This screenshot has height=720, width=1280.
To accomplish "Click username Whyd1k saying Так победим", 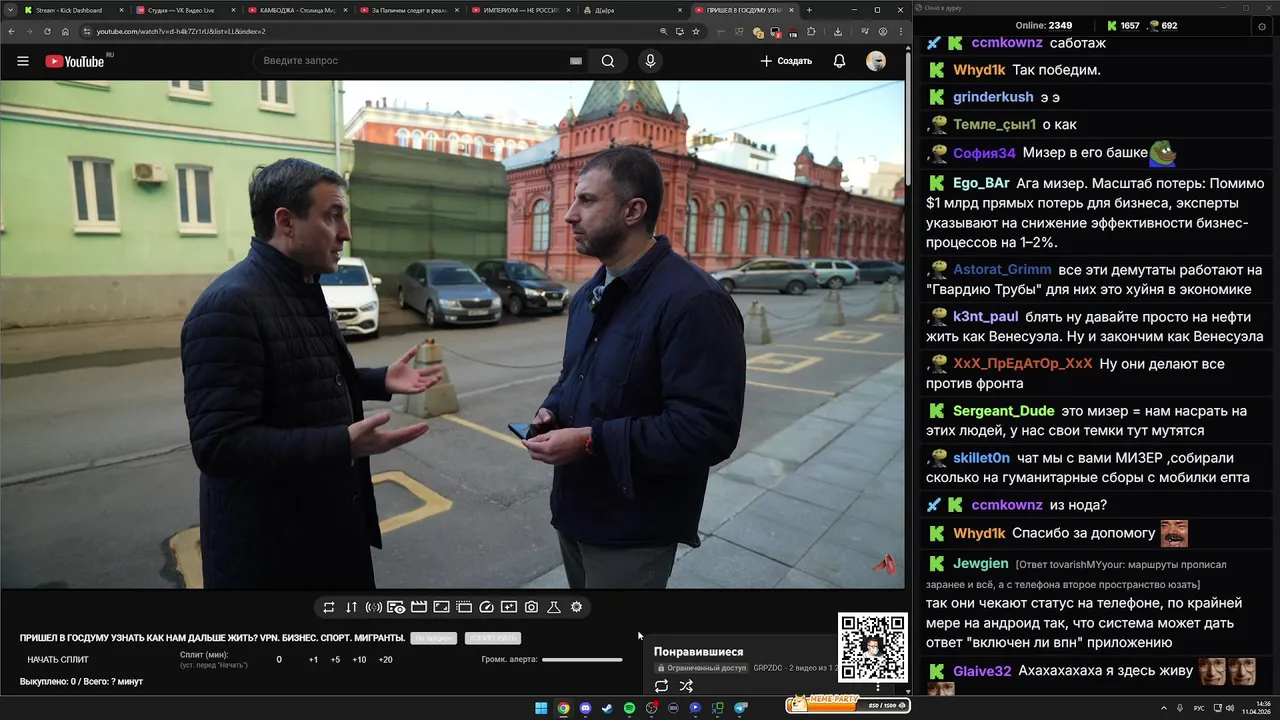I will click(979, 70).
